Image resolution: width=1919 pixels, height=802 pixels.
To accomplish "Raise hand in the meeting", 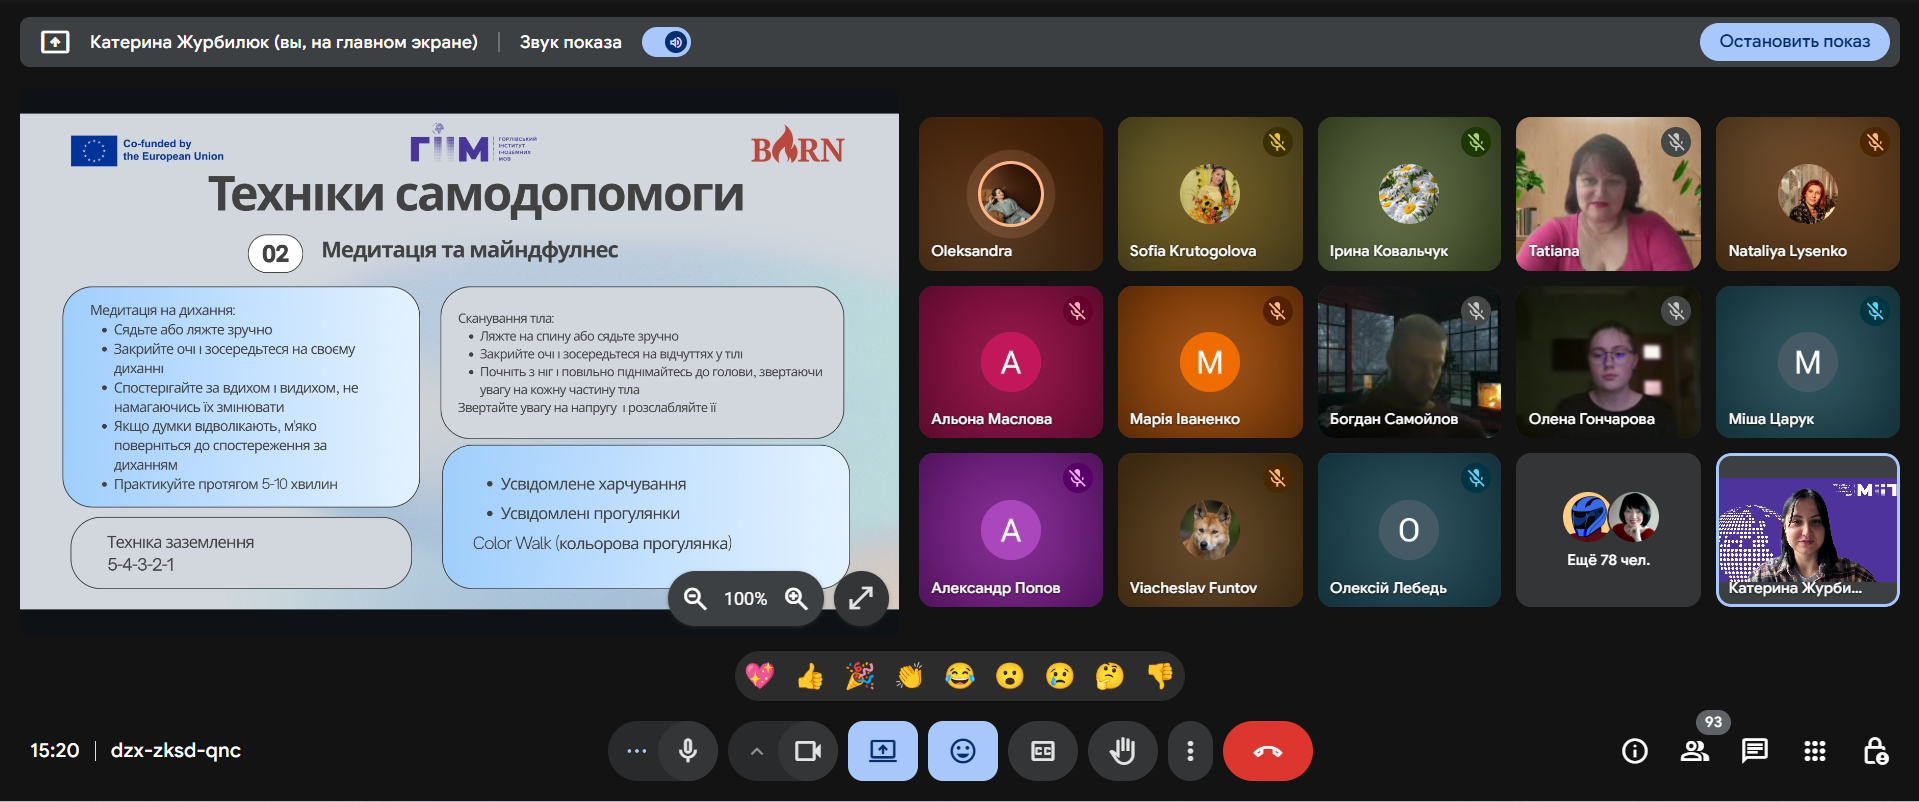I will (x=1122, y=751).
